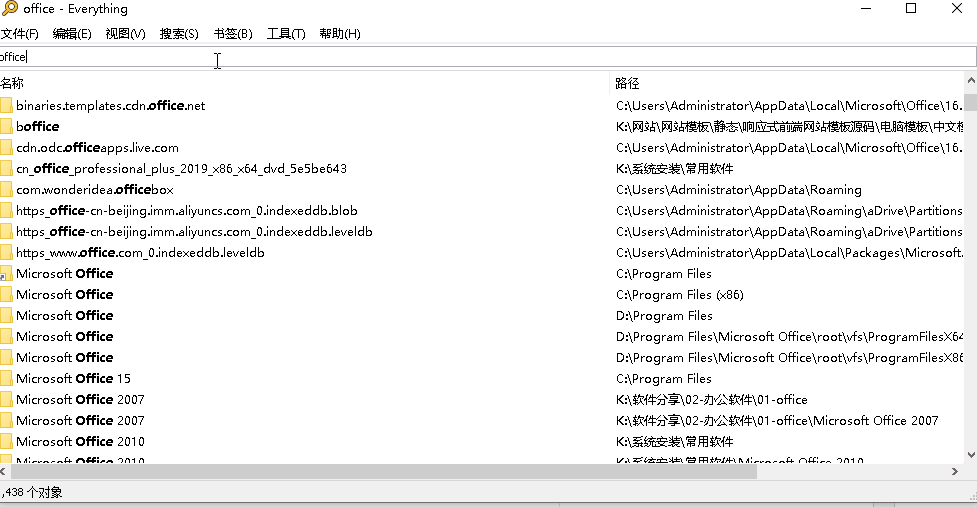Open the 文件(F) menu

[19, 34]
